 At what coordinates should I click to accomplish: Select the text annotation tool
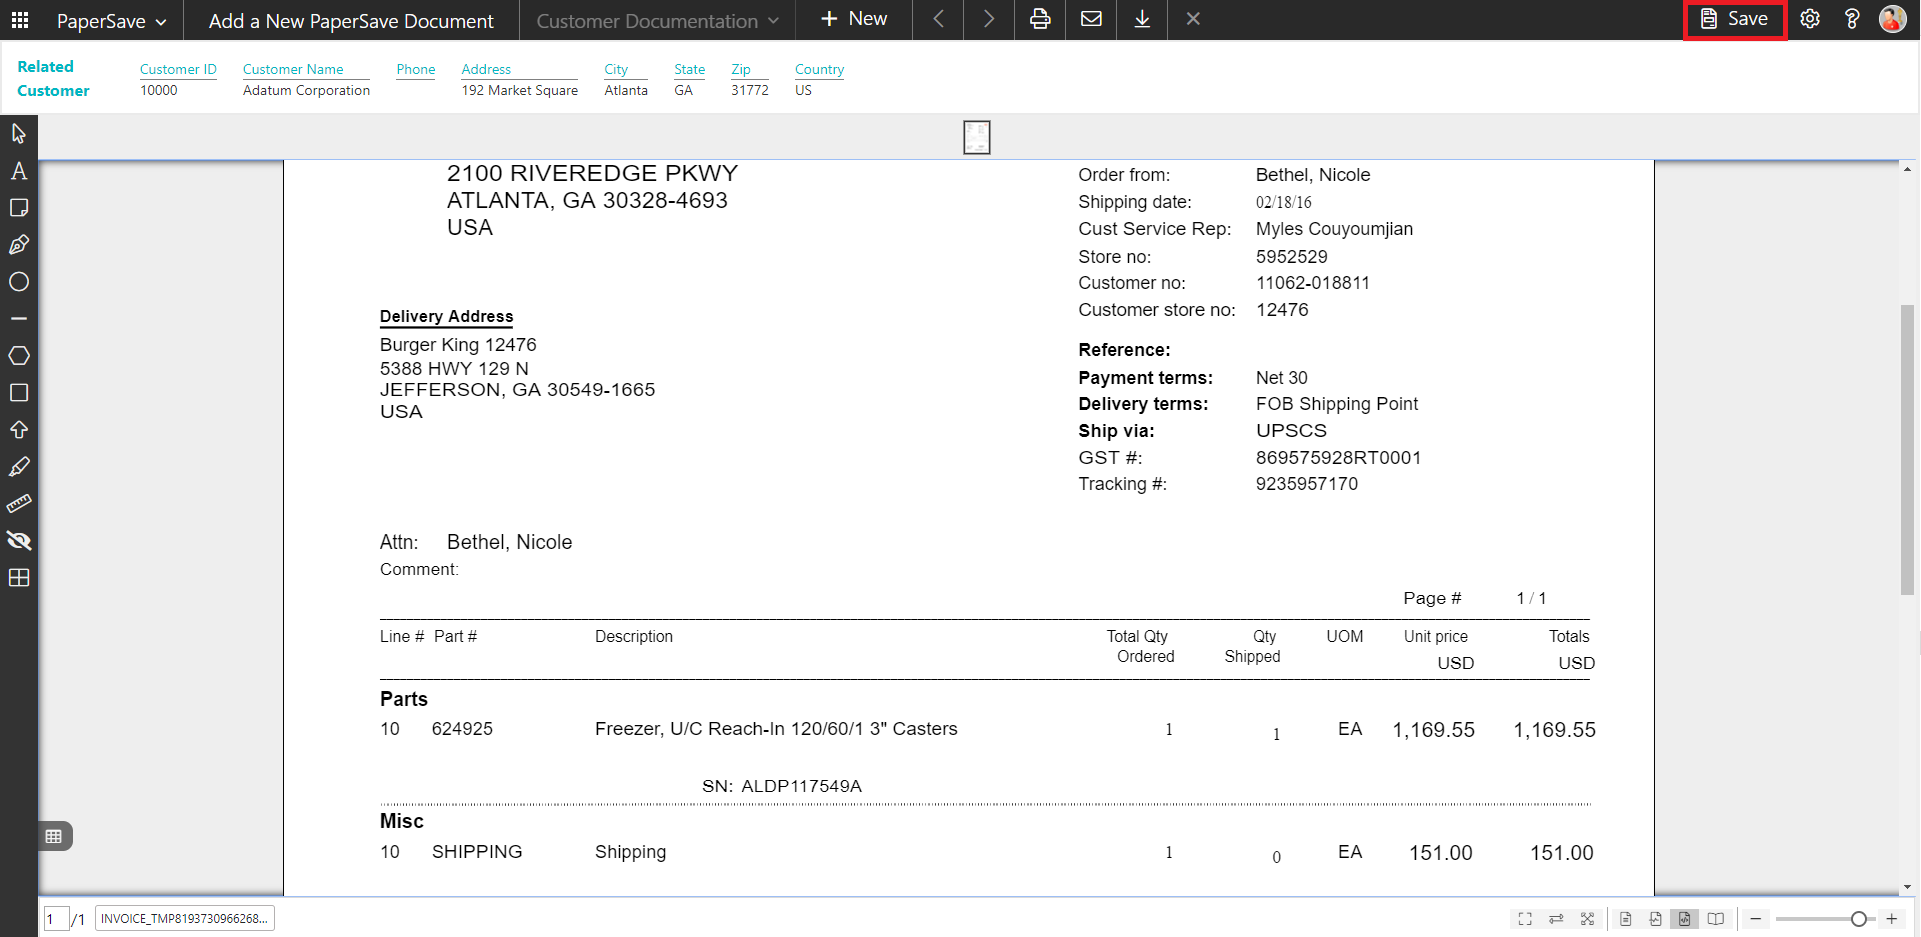click(19, 171)
